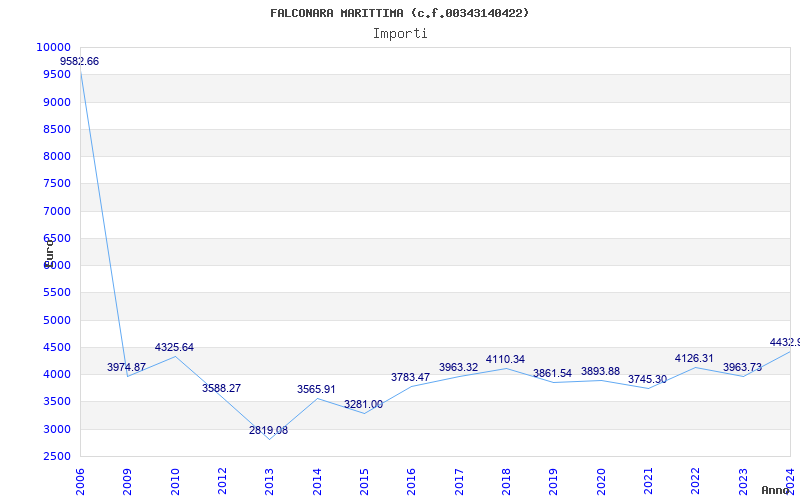This screenshot has height=500, width=800.
Task: Select the 2021 year axis label
Action: coord(648,482)
